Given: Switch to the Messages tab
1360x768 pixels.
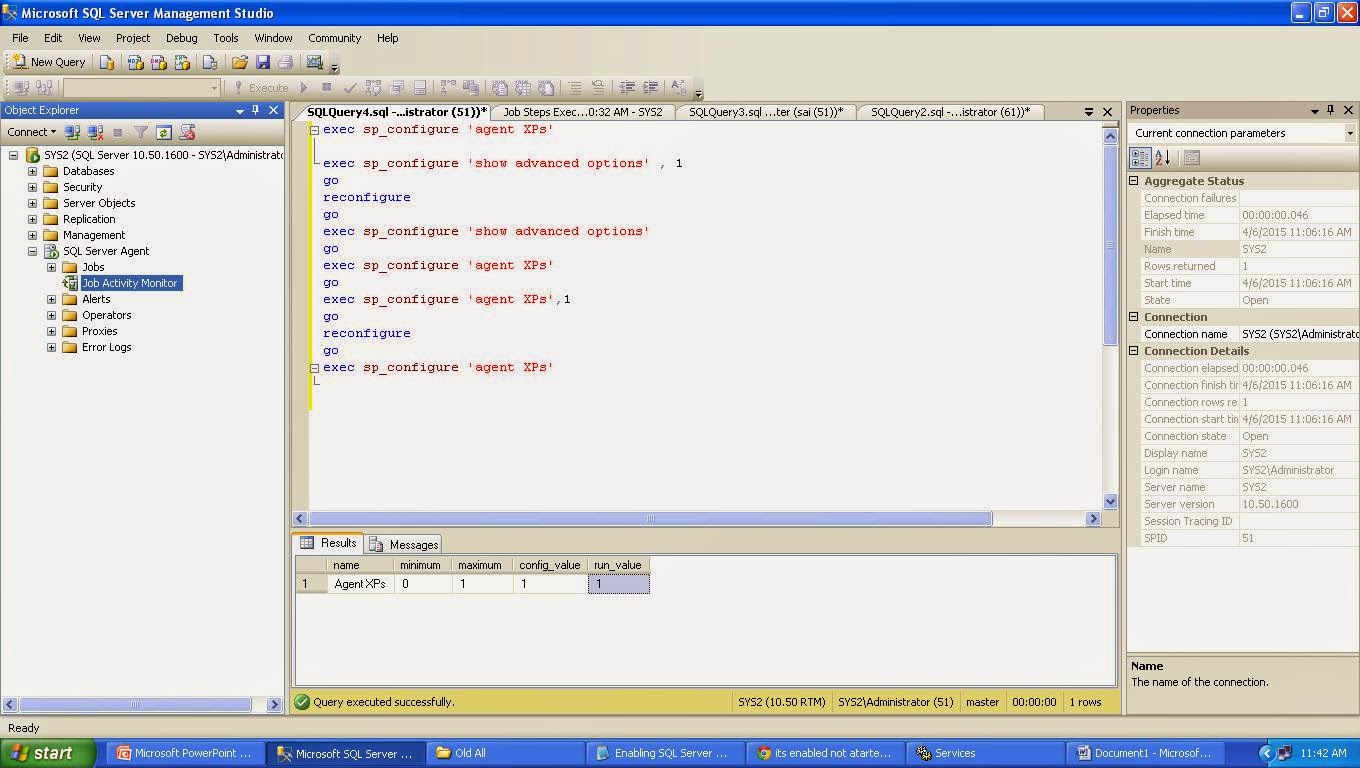Looking at the screenshot, I should 413,544.
